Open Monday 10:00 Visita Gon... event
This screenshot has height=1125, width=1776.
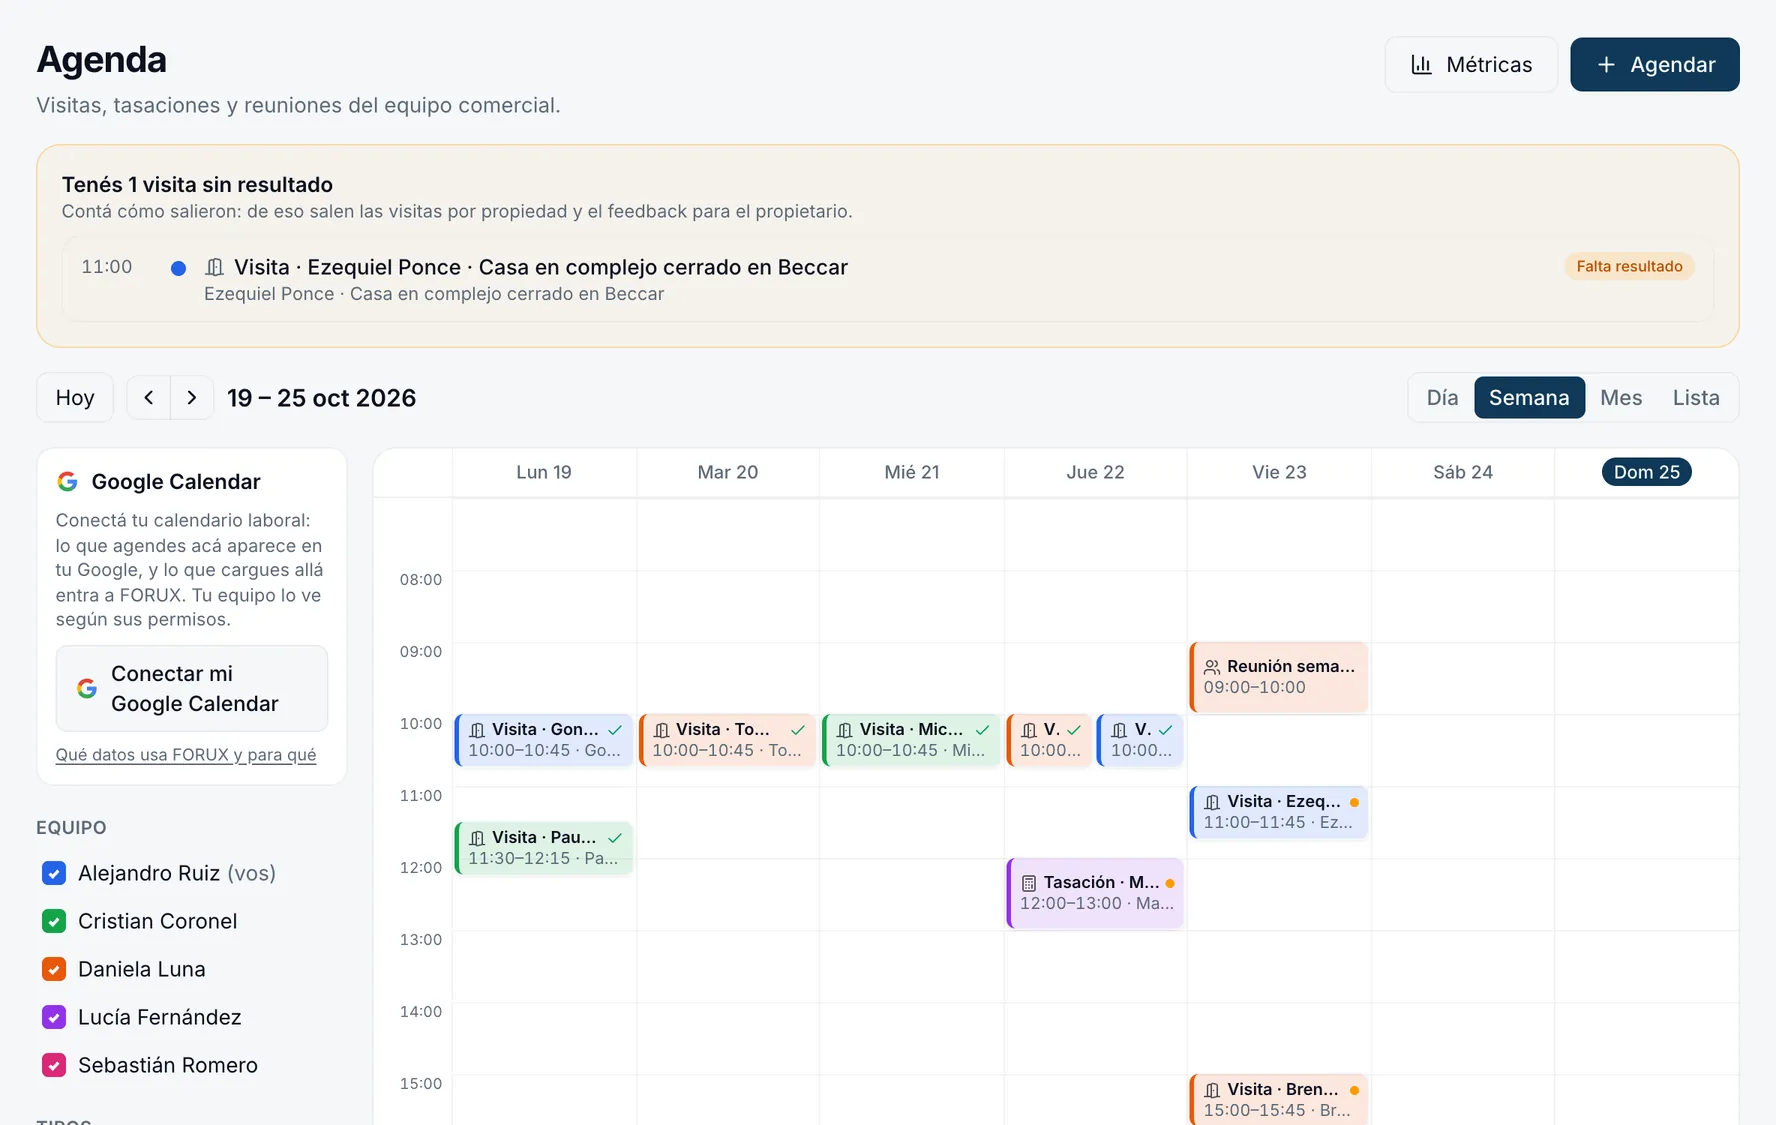point(544,740)
